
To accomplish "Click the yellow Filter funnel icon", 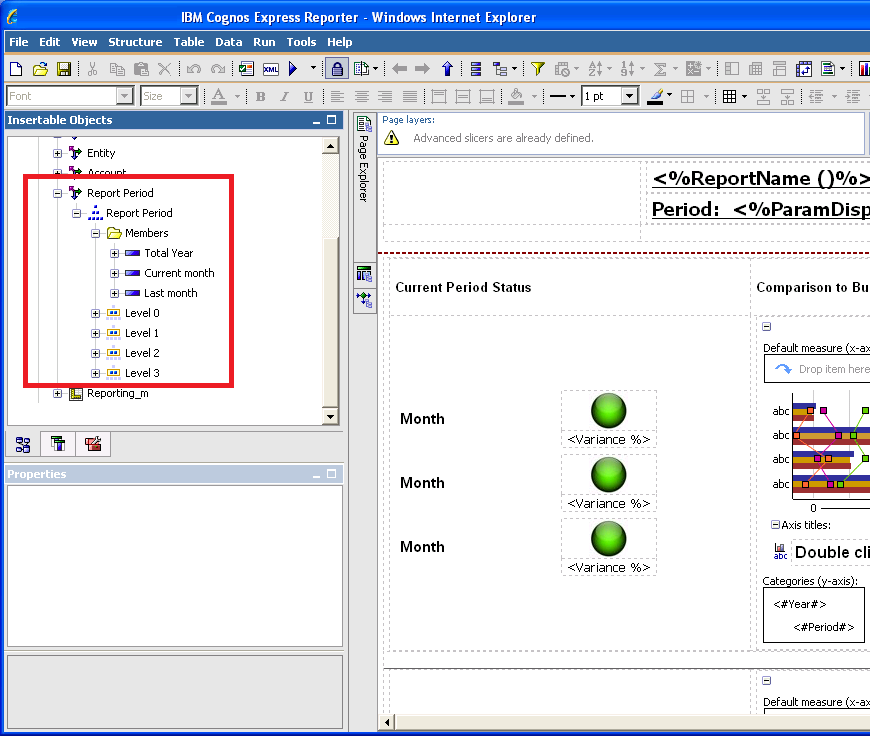I will click(537, 69).
